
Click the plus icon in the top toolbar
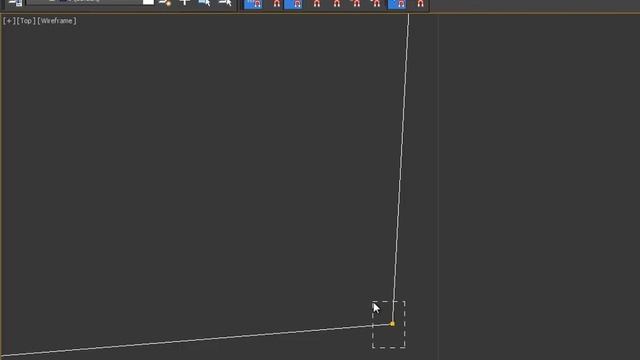pos(184,3)
